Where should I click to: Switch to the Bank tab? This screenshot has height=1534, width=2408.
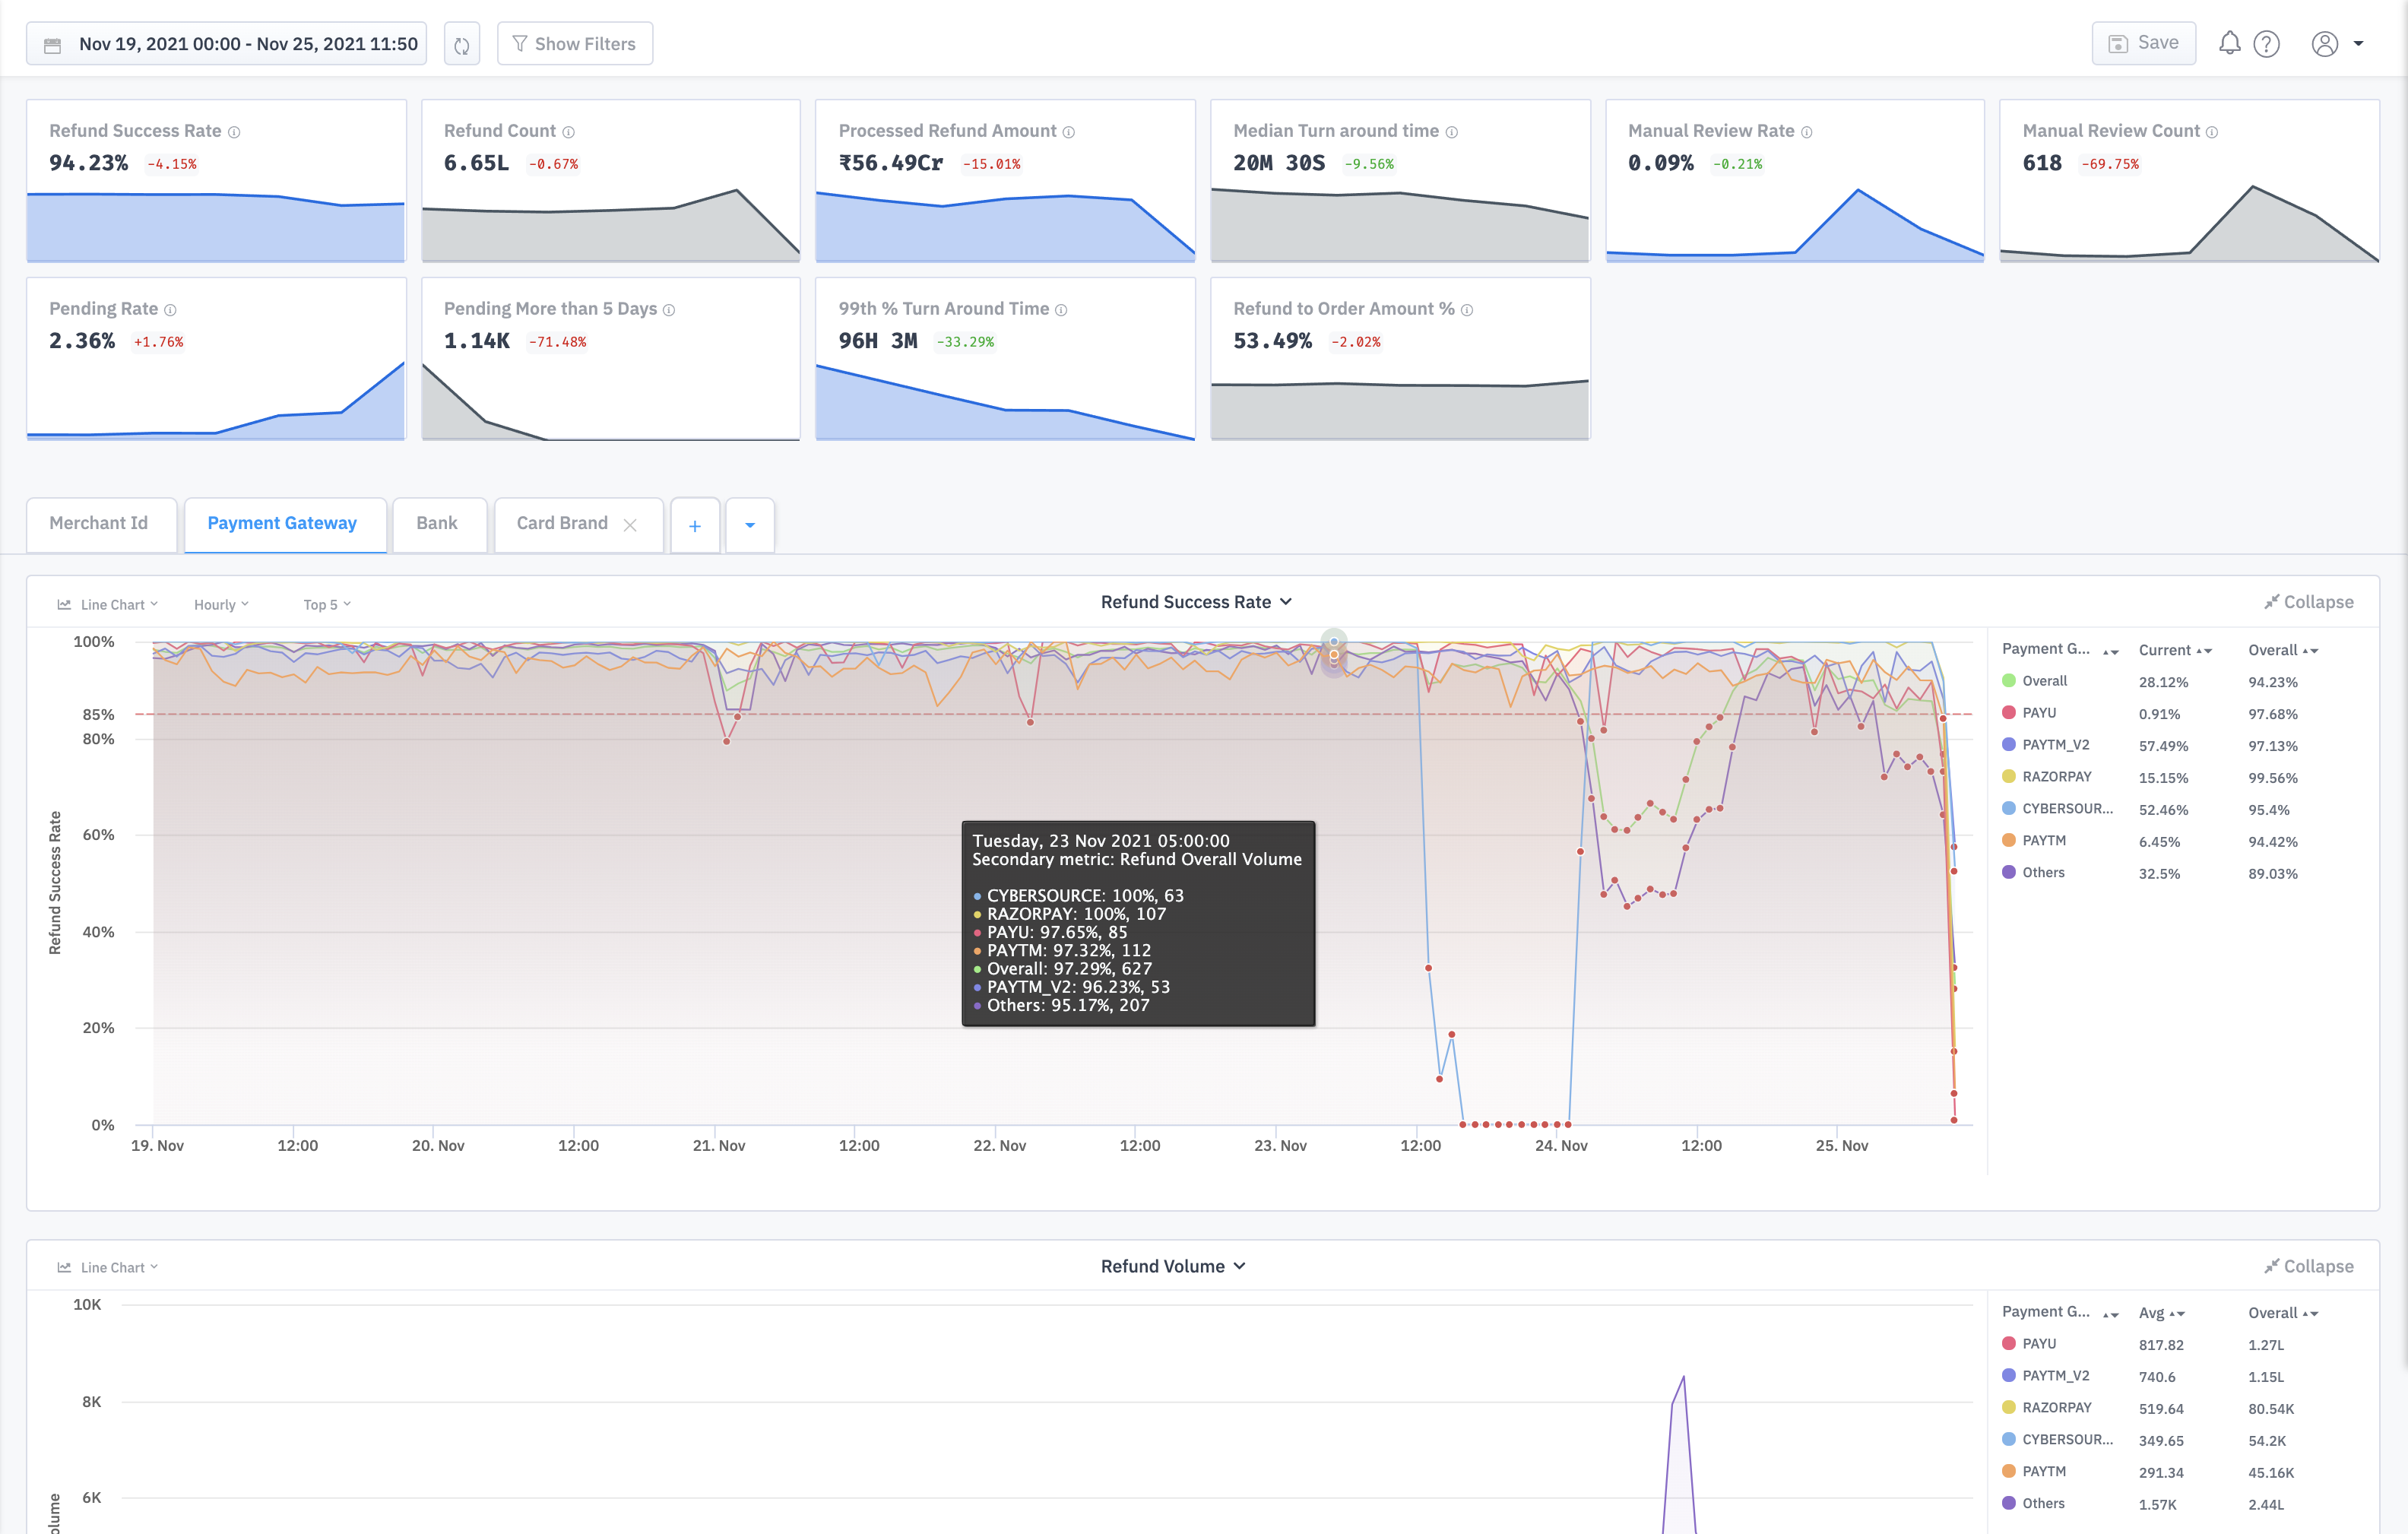(x=437, y=523)
